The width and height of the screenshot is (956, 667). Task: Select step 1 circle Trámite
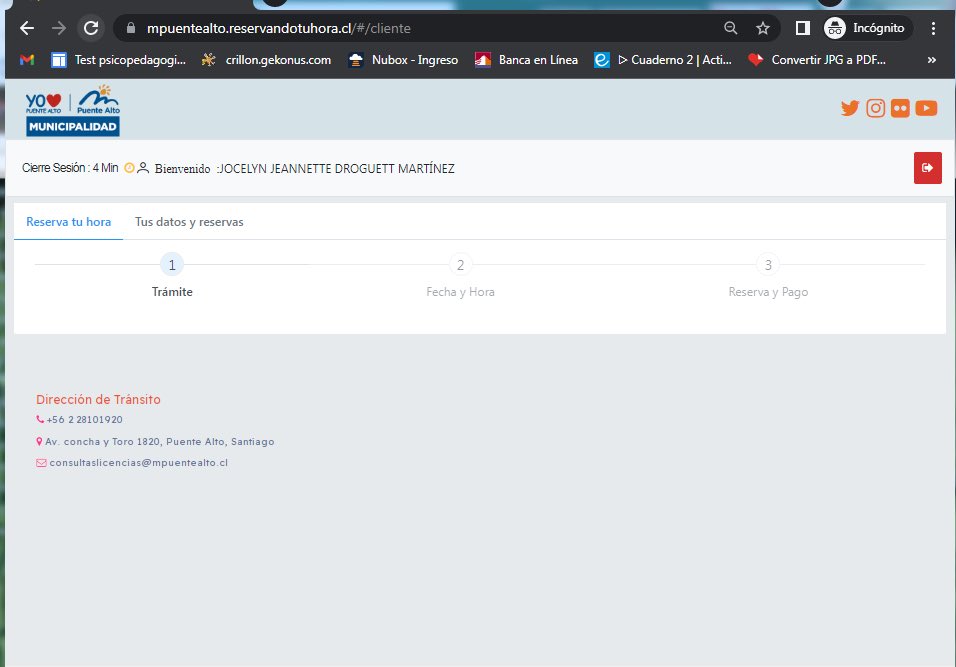172,265
